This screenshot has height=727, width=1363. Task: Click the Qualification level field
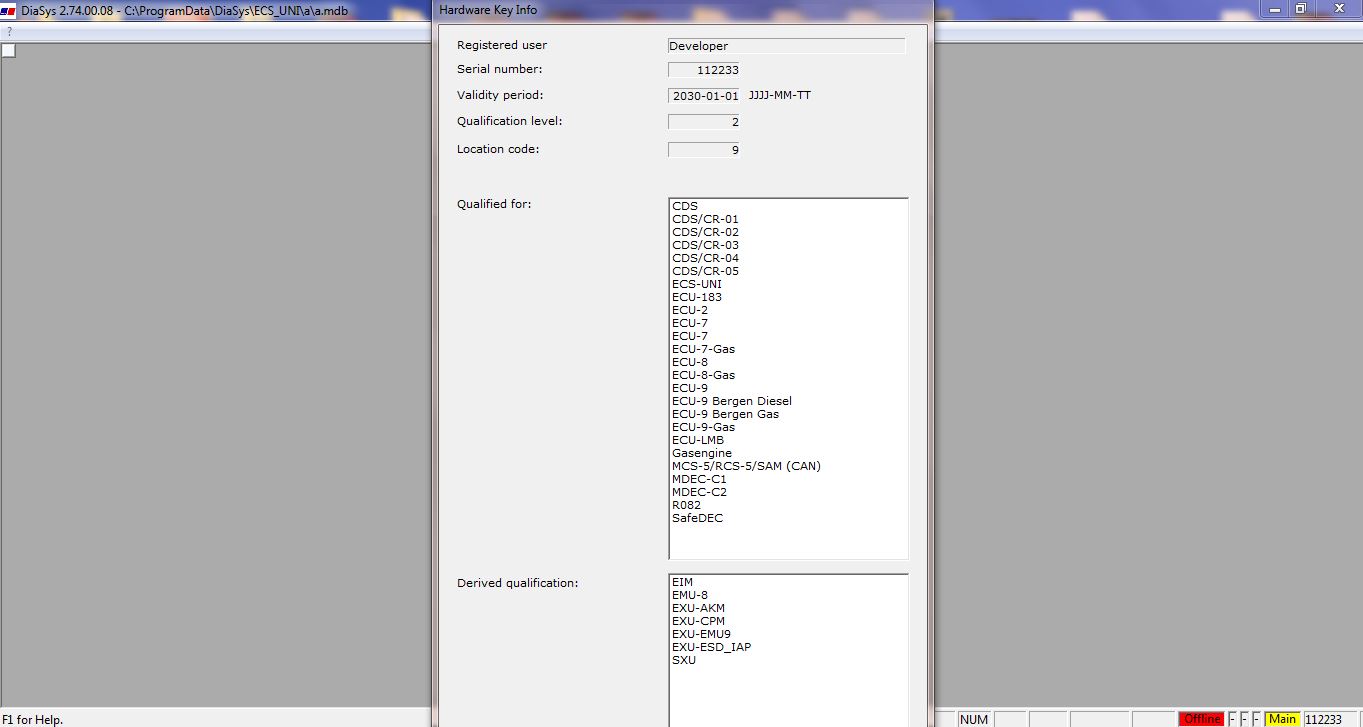coord(704,122)
